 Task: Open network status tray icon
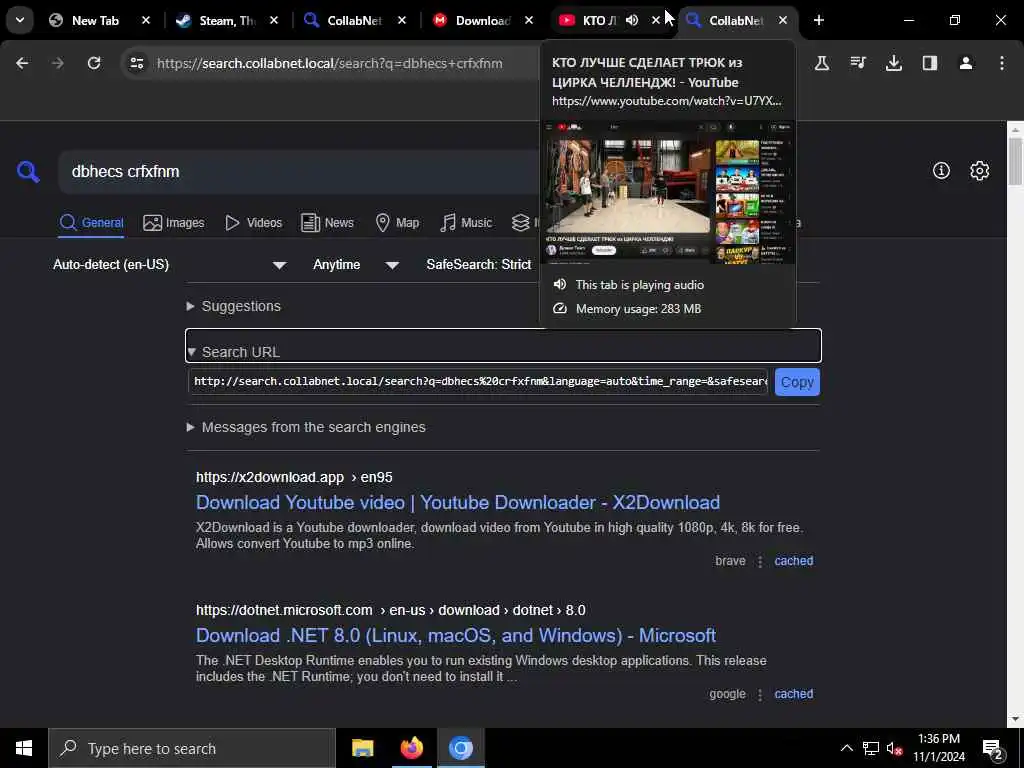click(x=871, y=748)
